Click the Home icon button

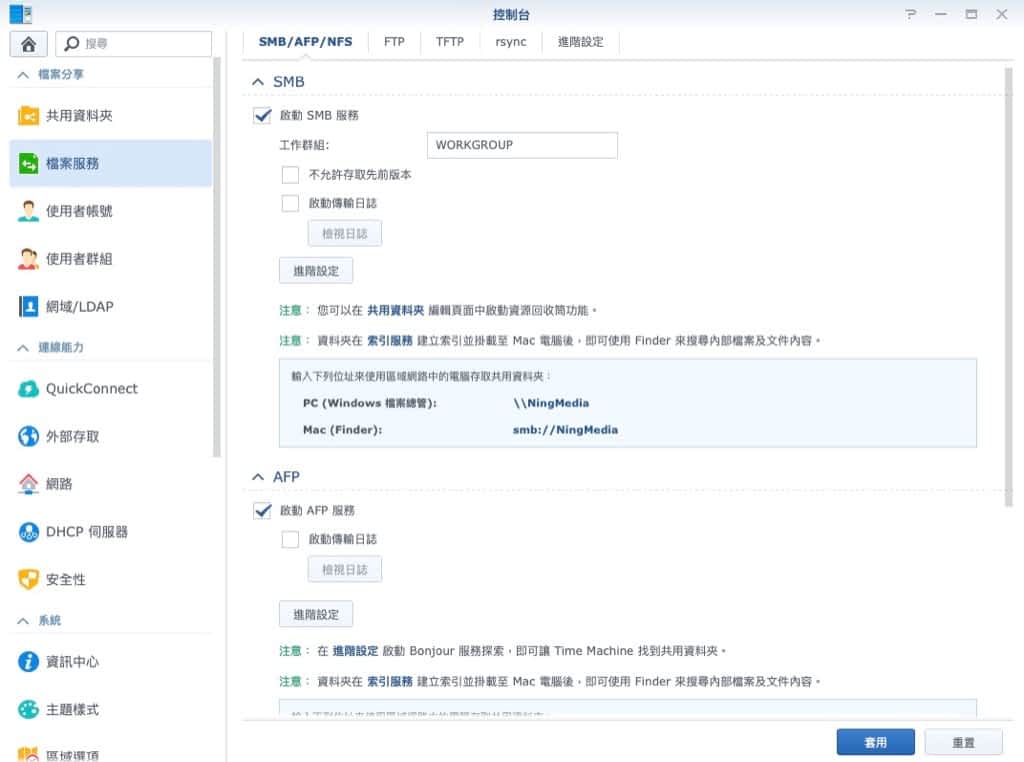[x=29, y=44]
